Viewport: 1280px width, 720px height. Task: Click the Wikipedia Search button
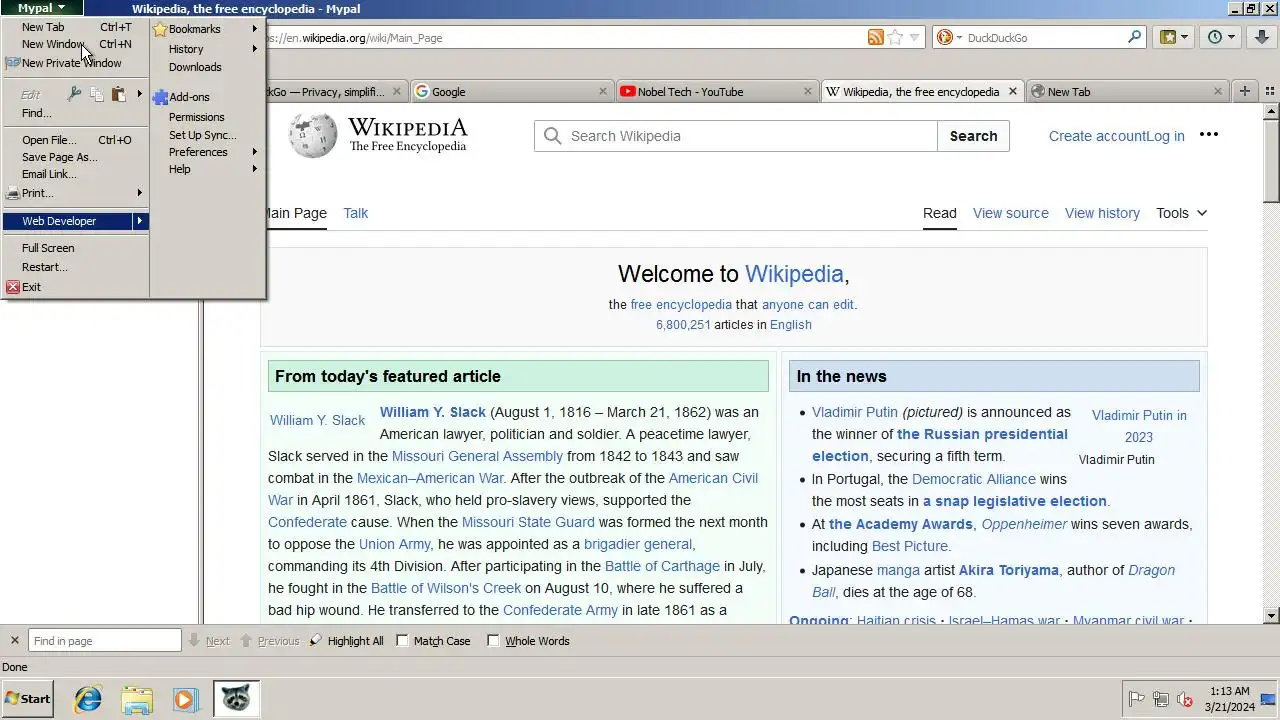pyautogui.click(x=973, y=136)
